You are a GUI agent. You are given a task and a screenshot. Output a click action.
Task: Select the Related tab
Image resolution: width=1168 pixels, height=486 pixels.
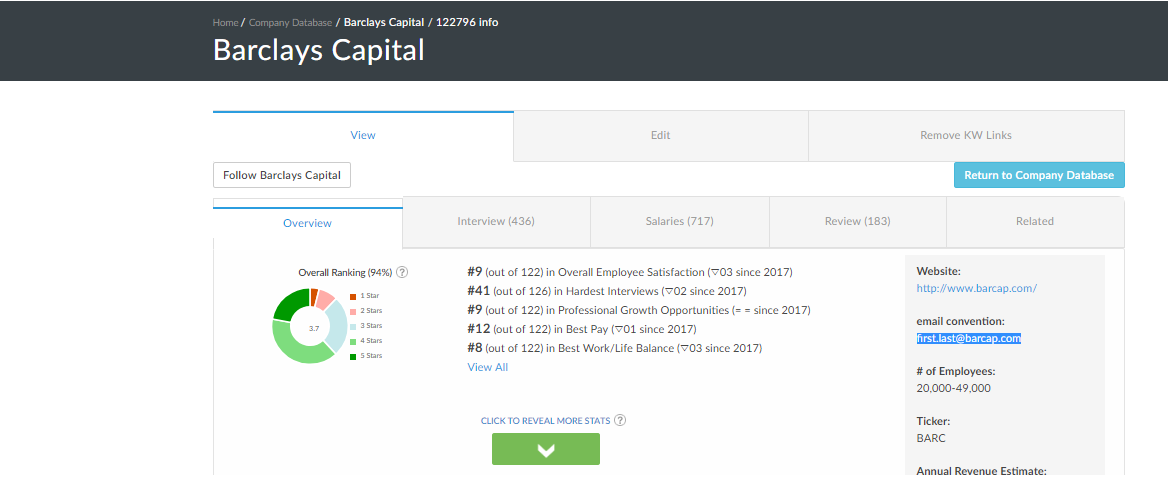tap(1034, 221)
